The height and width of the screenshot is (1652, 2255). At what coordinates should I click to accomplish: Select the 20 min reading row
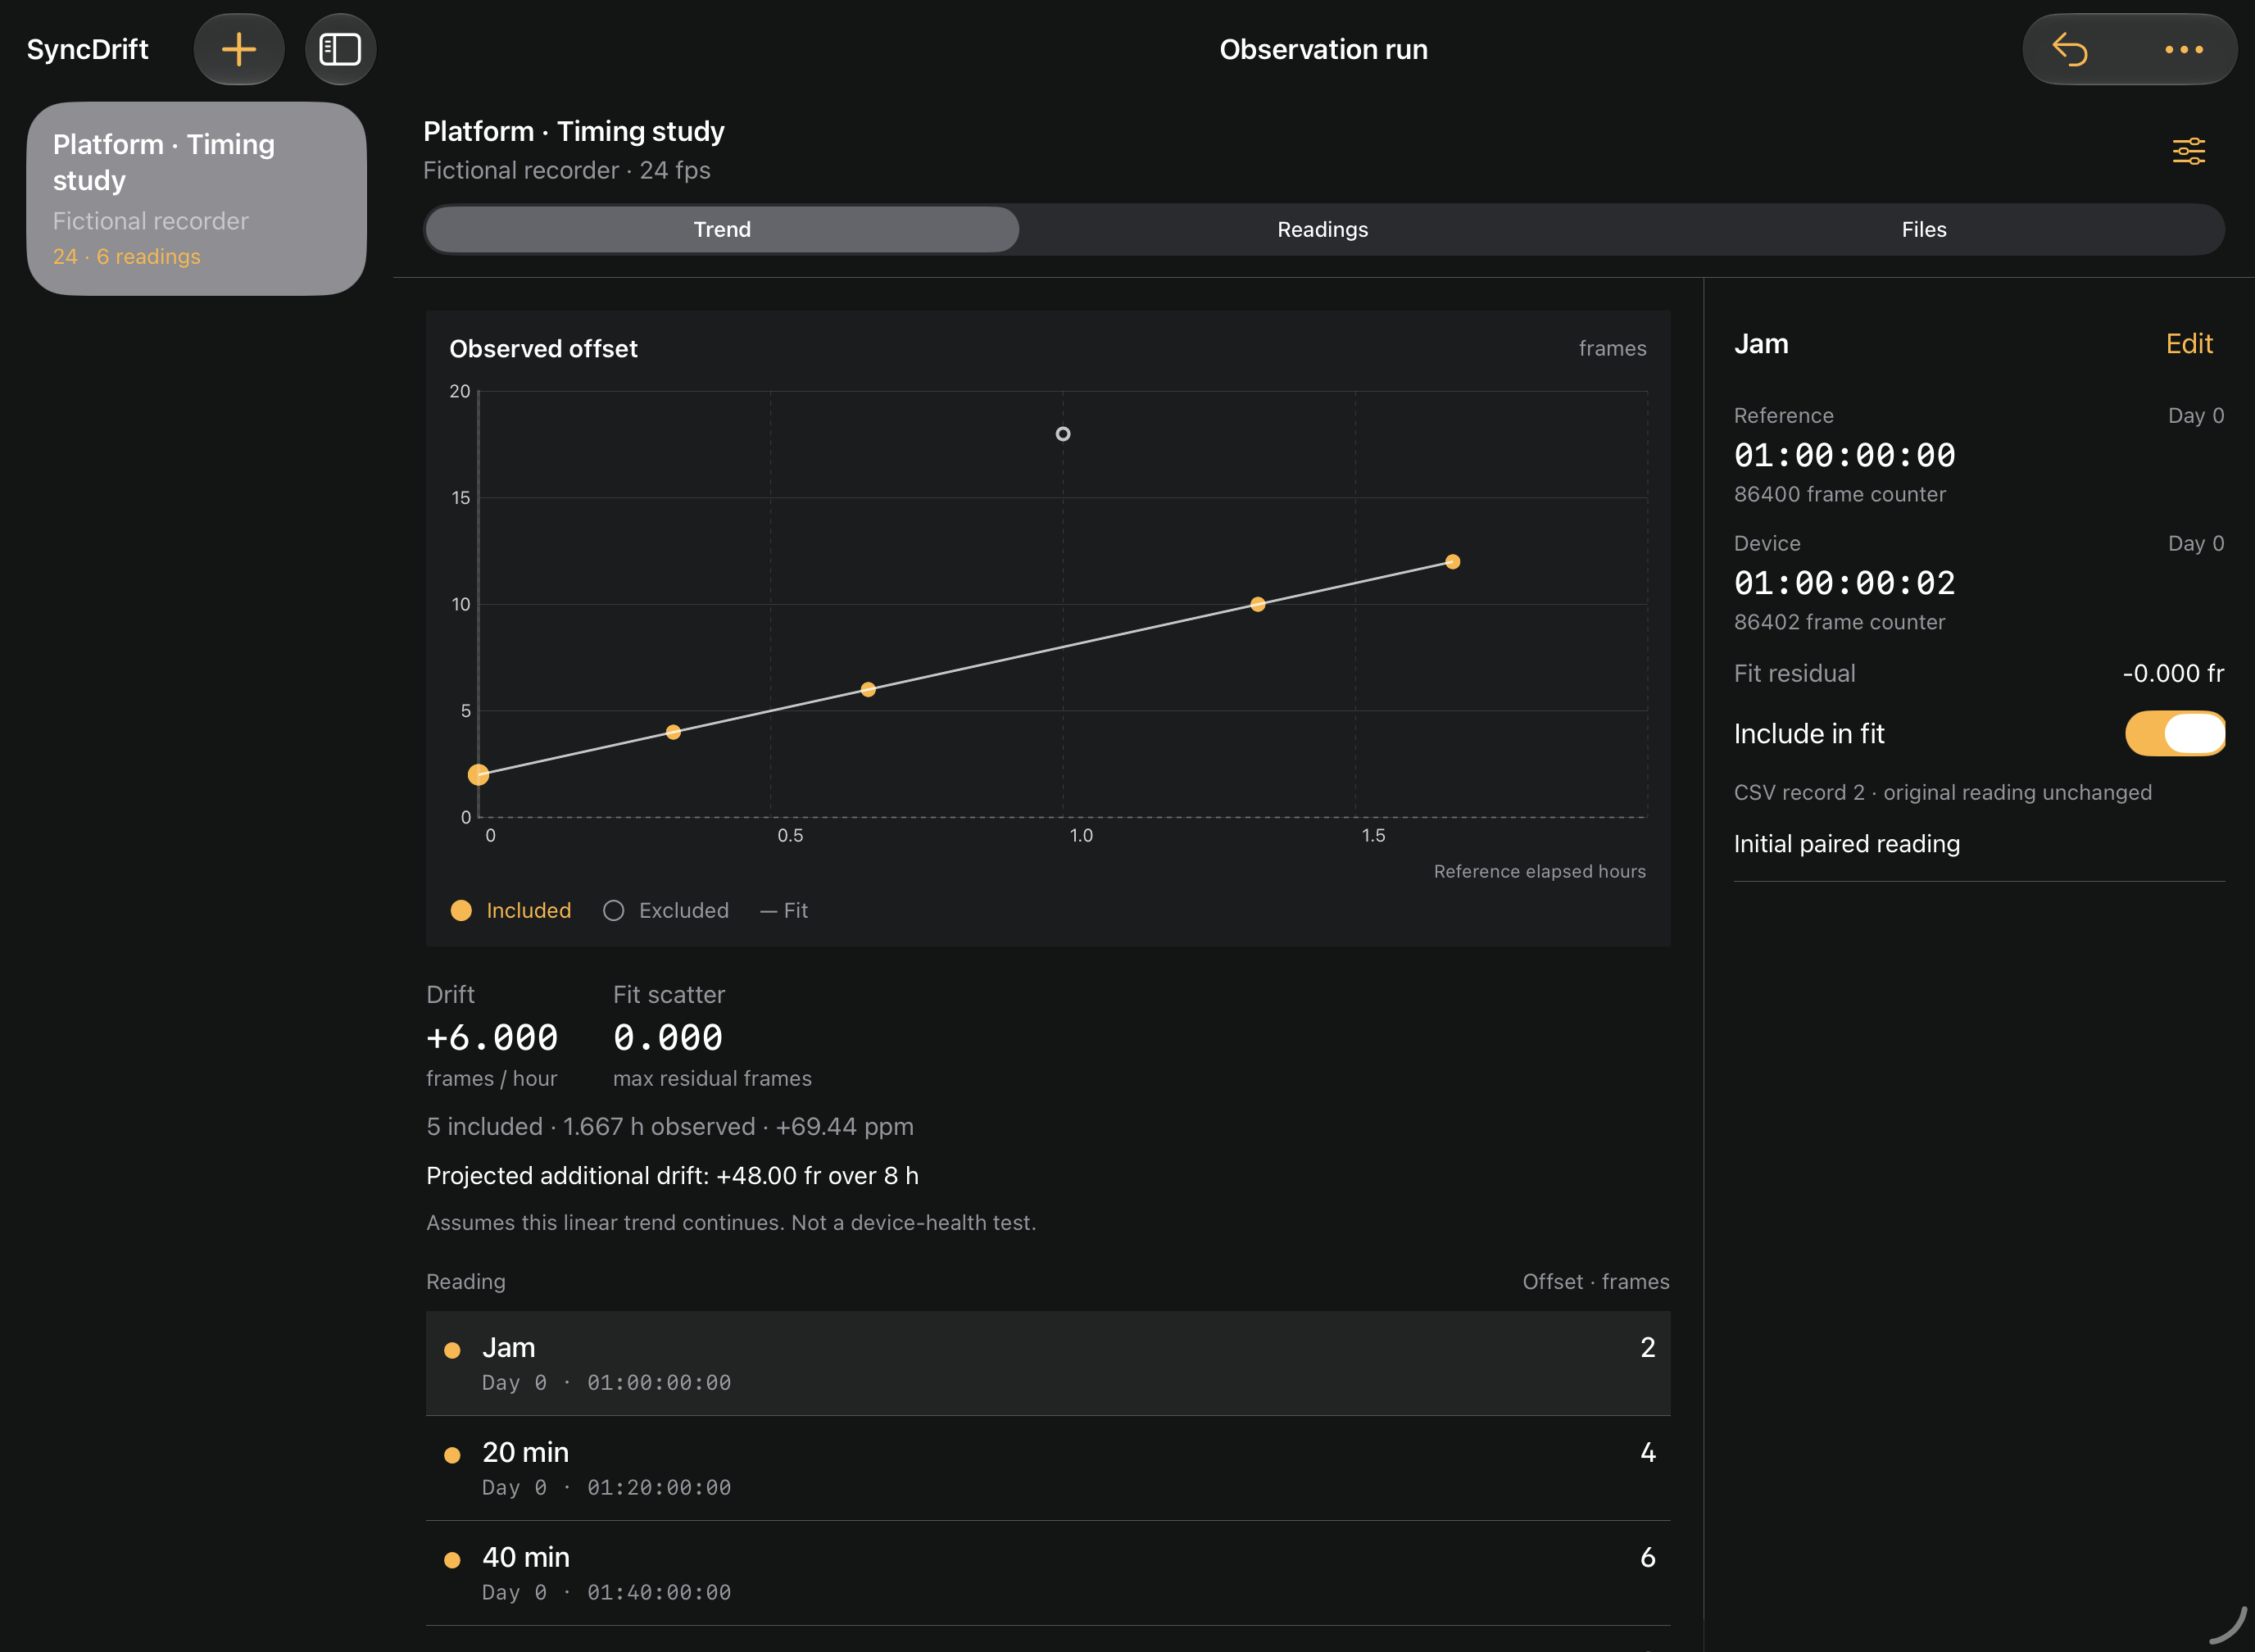(1047, 1468)
